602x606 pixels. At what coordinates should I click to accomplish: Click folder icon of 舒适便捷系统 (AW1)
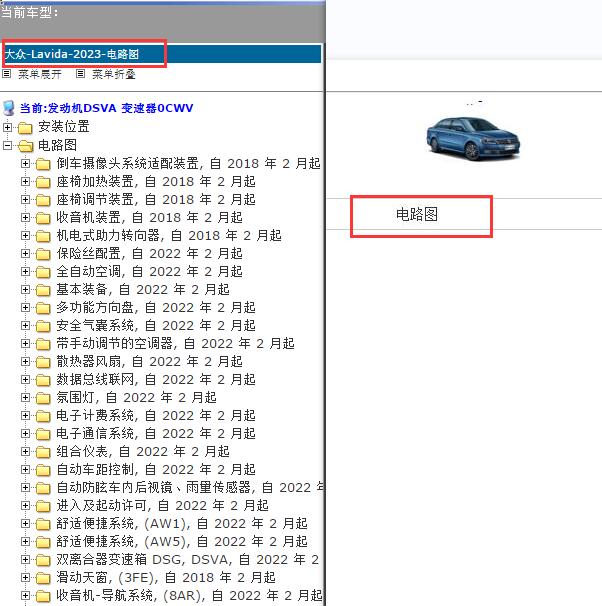[x=43, y=524]
